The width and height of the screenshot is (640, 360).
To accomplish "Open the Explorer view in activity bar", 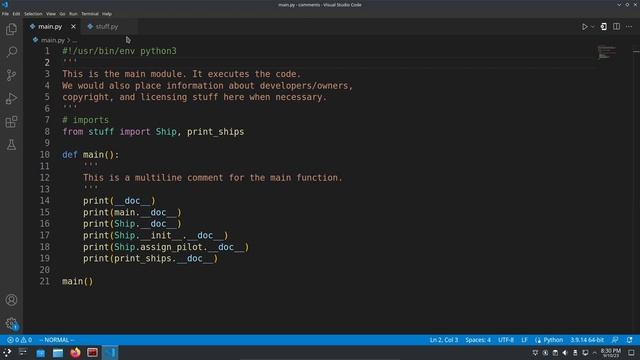I will [x=11, y=29].
